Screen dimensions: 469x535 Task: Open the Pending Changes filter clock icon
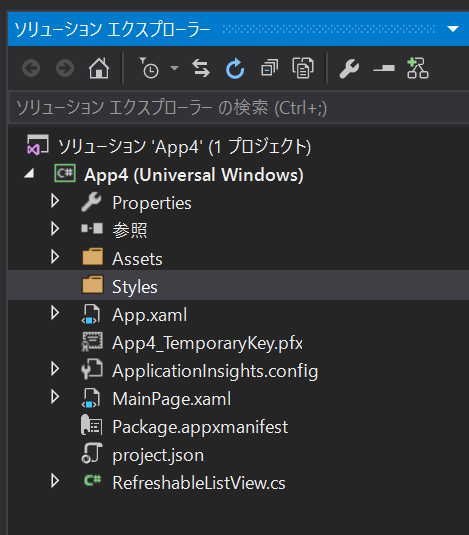(x=149, y=68)
